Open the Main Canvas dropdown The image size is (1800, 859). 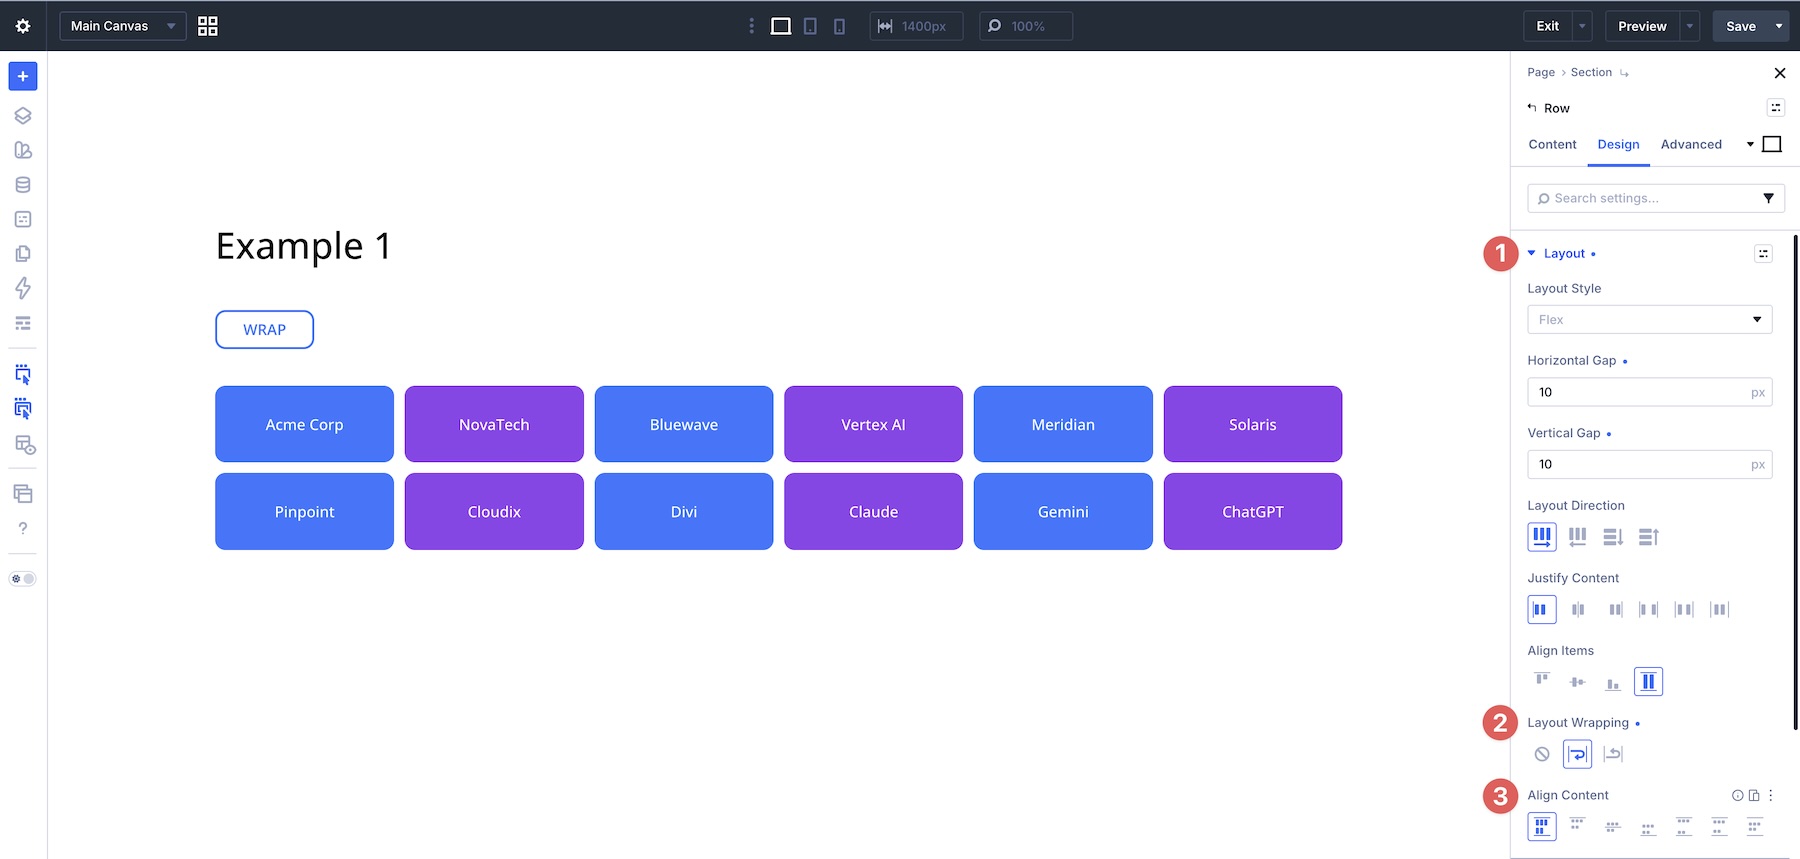click(x=123, y=26)
